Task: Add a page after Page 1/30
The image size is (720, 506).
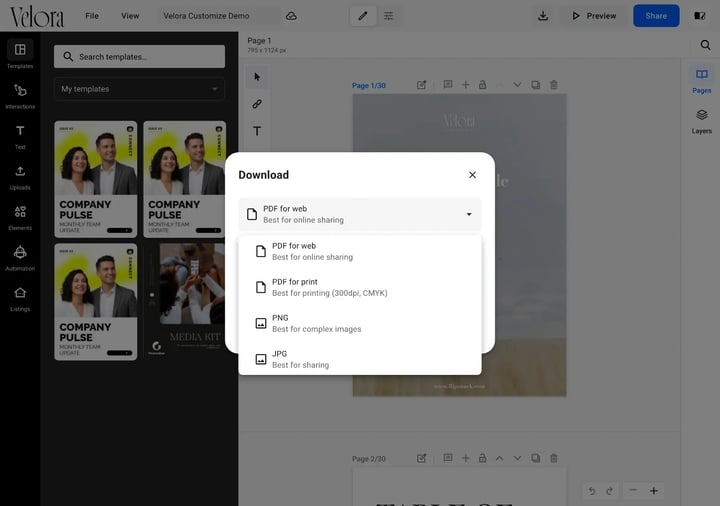Action: (466, 85)
